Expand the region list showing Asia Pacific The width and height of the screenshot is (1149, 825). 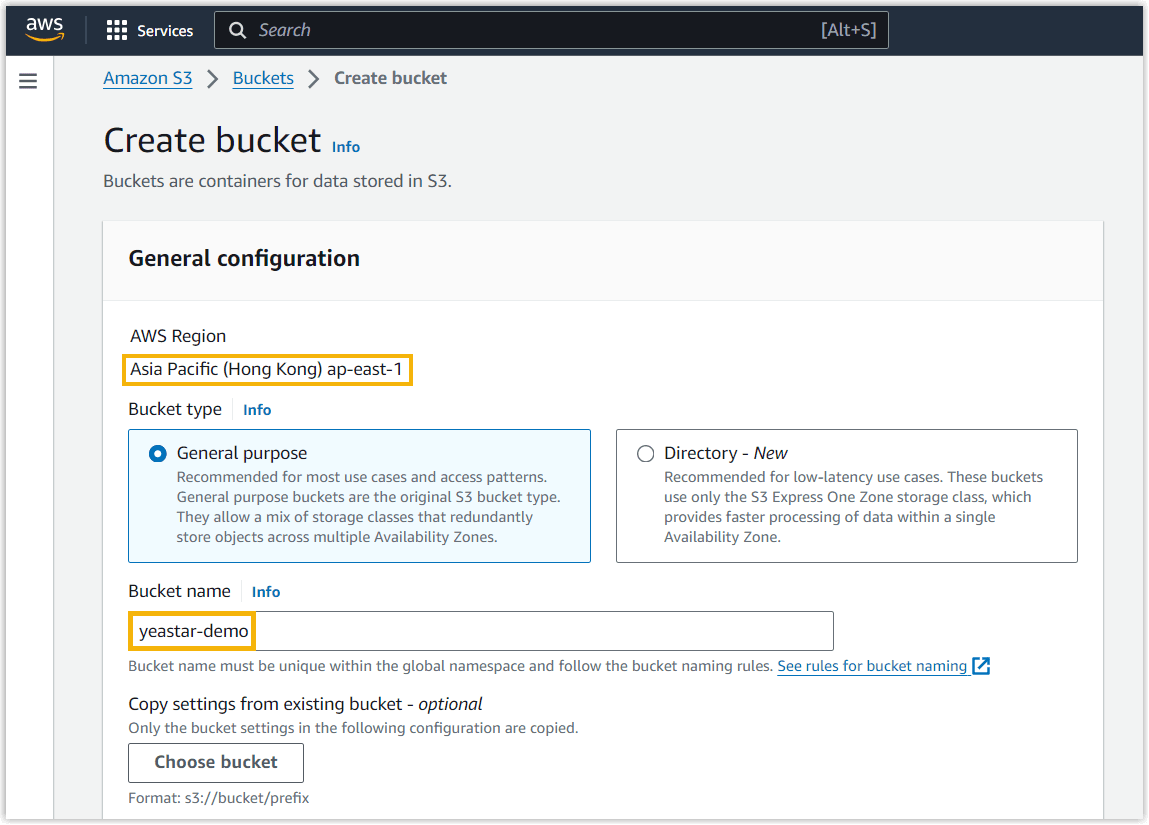267,369
